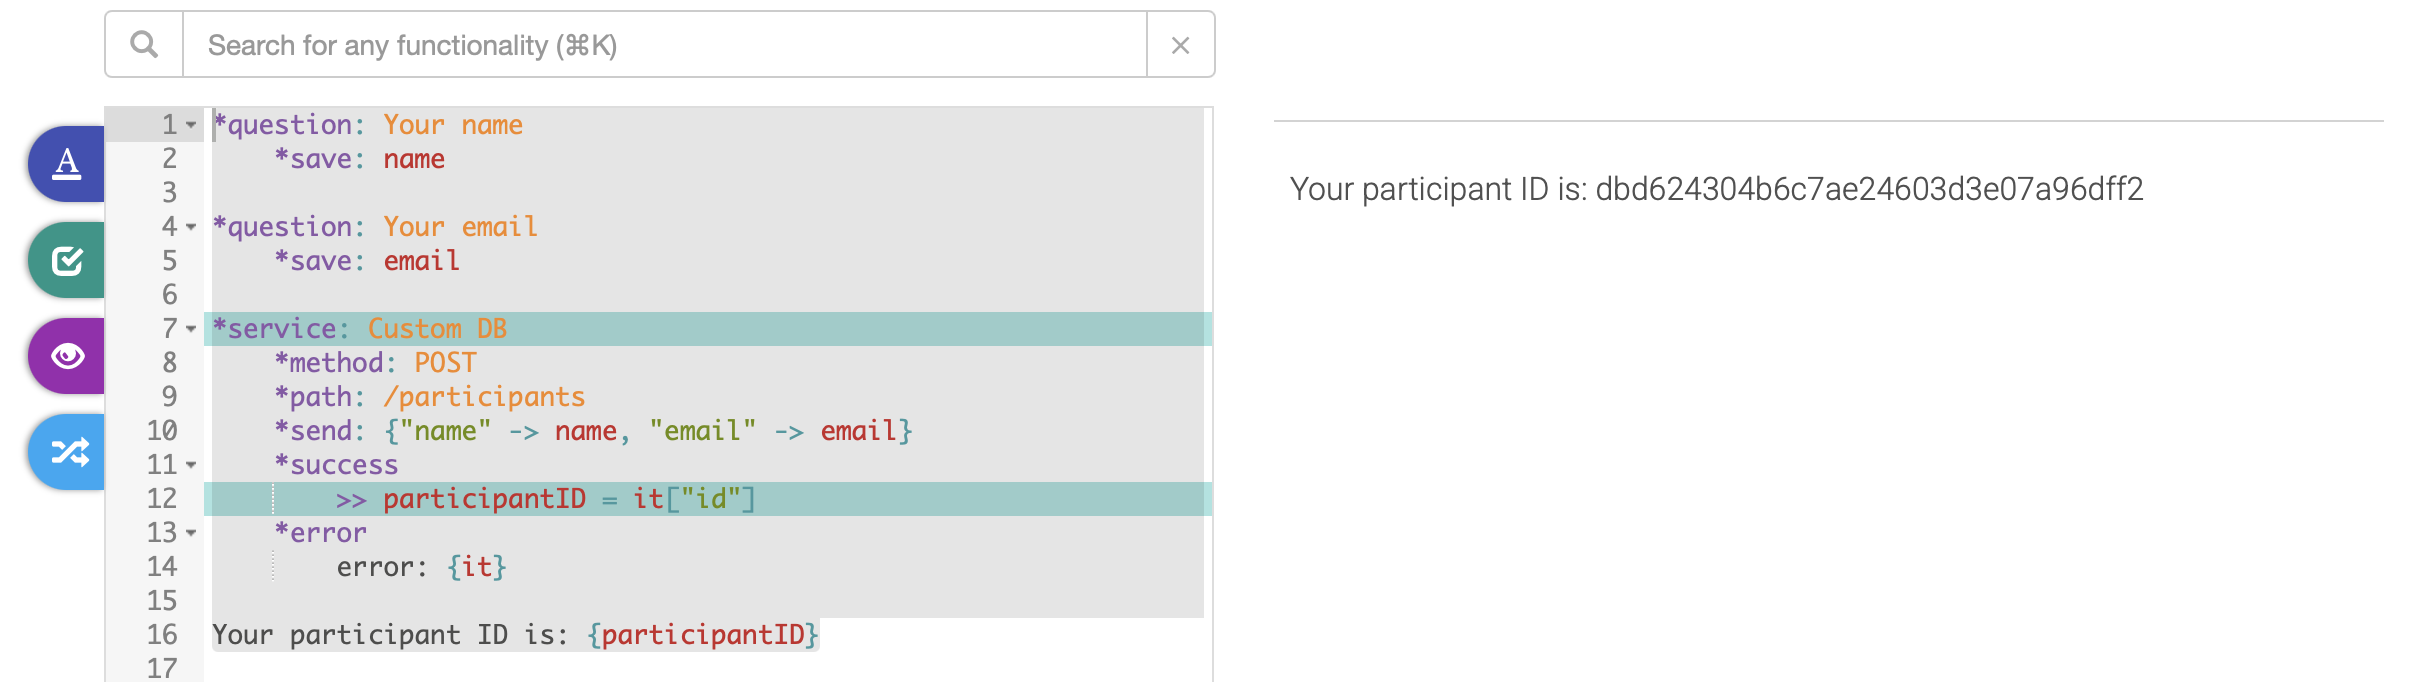Click the "Custom DB" service name
Image resolution: width=2426 pixels, height=682 pixels.
pos(437,329)
